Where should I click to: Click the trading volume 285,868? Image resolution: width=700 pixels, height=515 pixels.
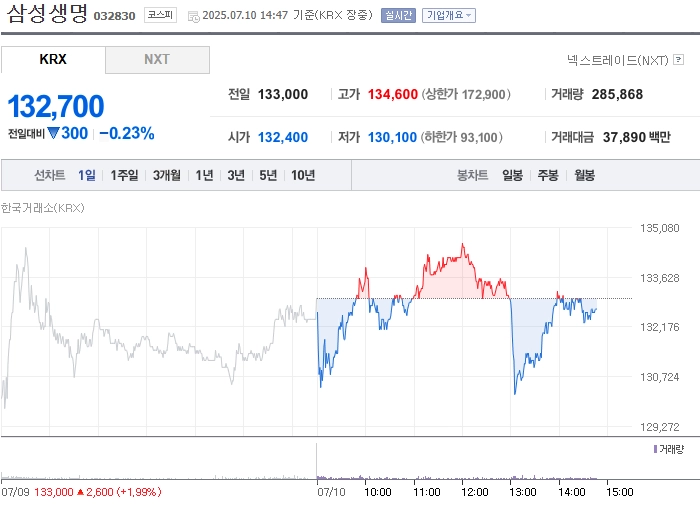pyautogui.click(x=617, y=94)
